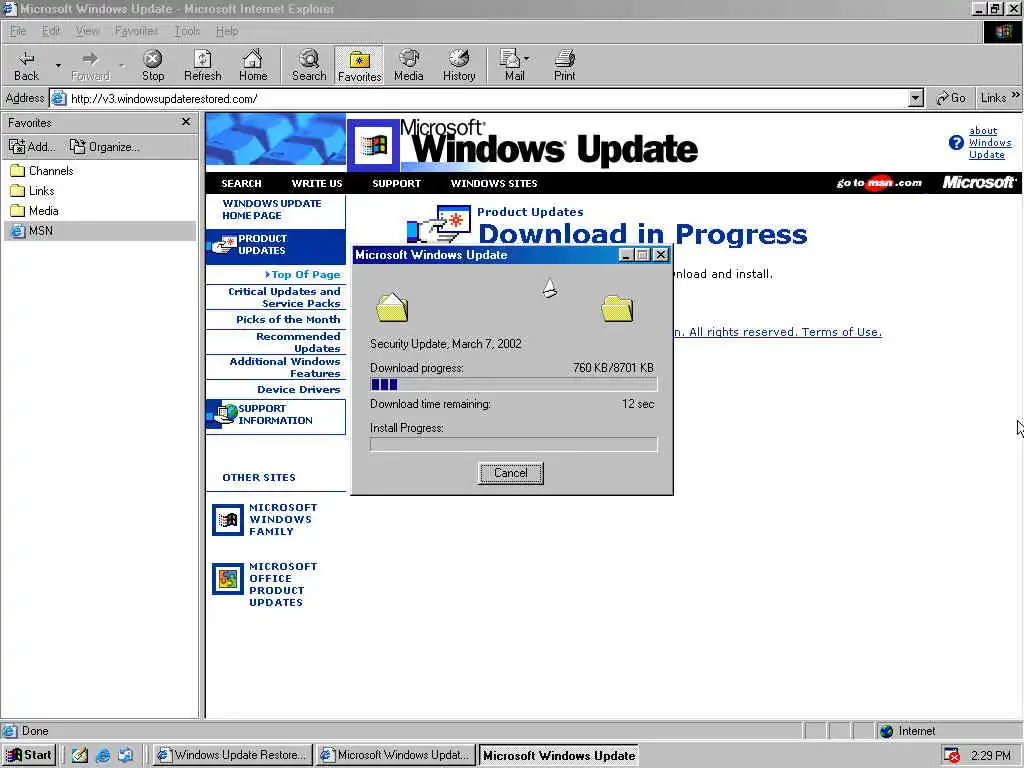Print the page using Print icon
The height and width of the screenshot is (768, 1024).
pyautogui.click(x=564, y=65)
